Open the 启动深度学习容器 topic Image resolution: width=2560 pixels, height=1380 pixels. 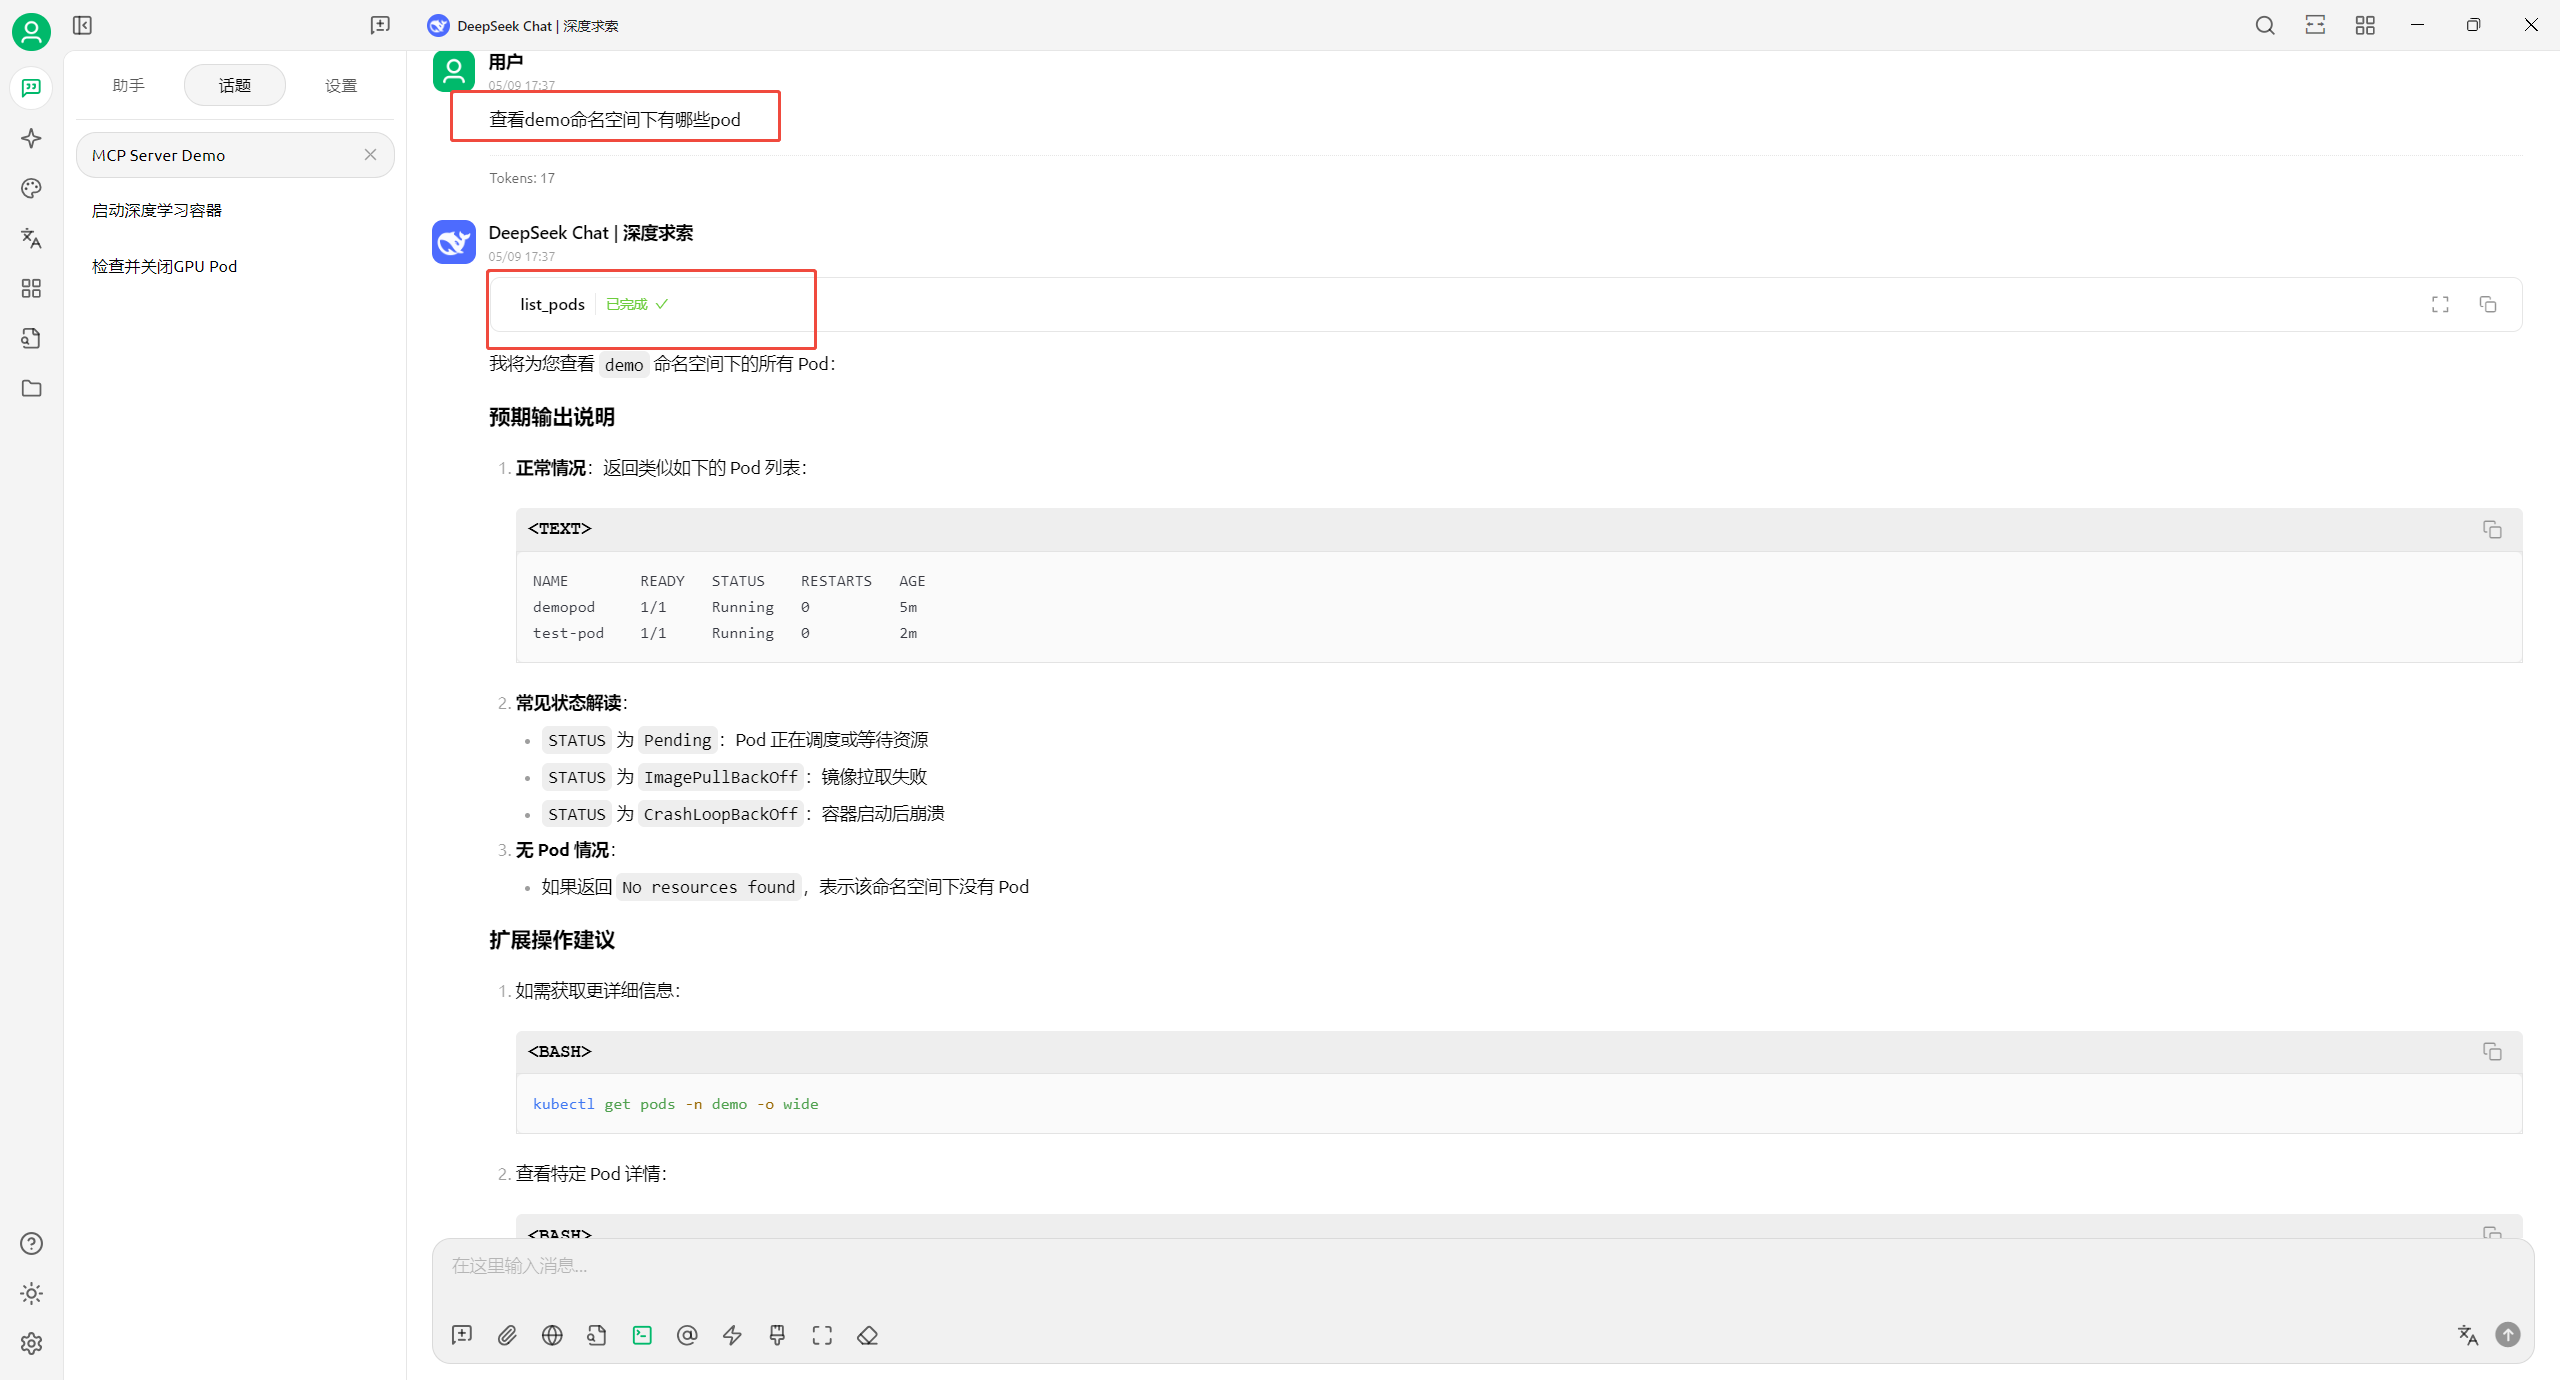click(235, 210)
